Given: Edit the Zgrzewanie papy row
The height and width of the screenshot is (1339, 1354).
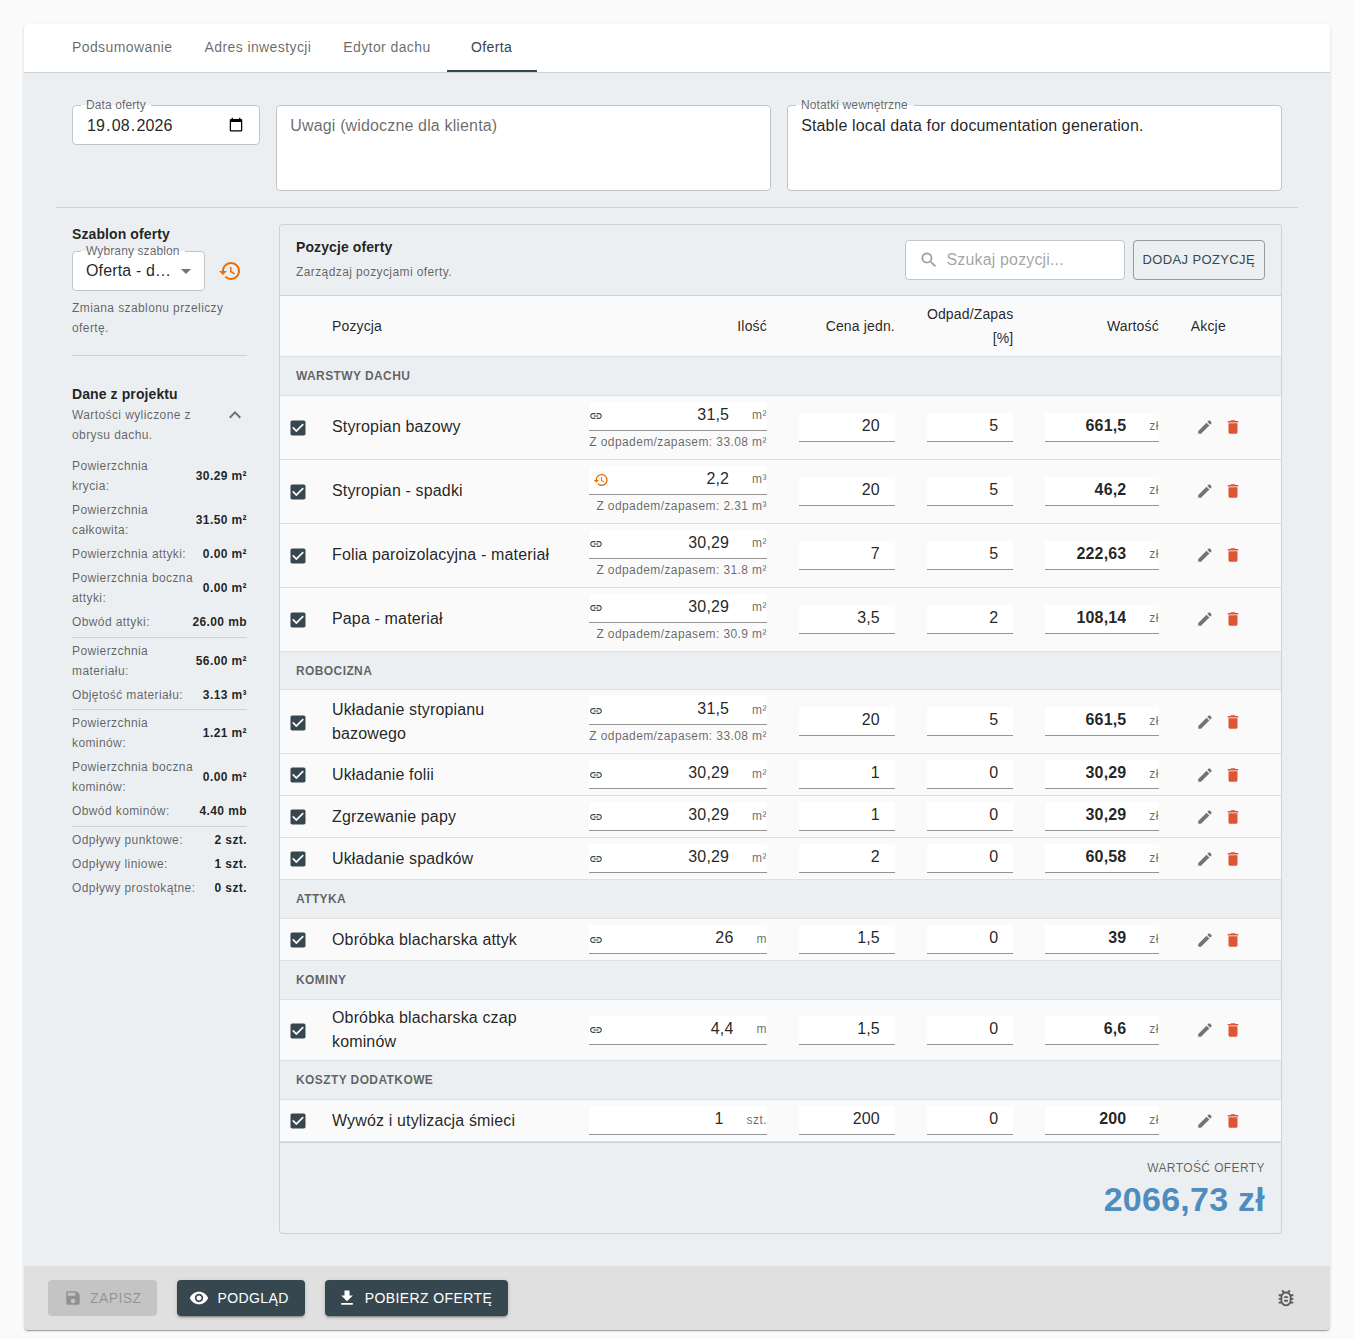Looking at the screenshot, I should point(1205,817).
